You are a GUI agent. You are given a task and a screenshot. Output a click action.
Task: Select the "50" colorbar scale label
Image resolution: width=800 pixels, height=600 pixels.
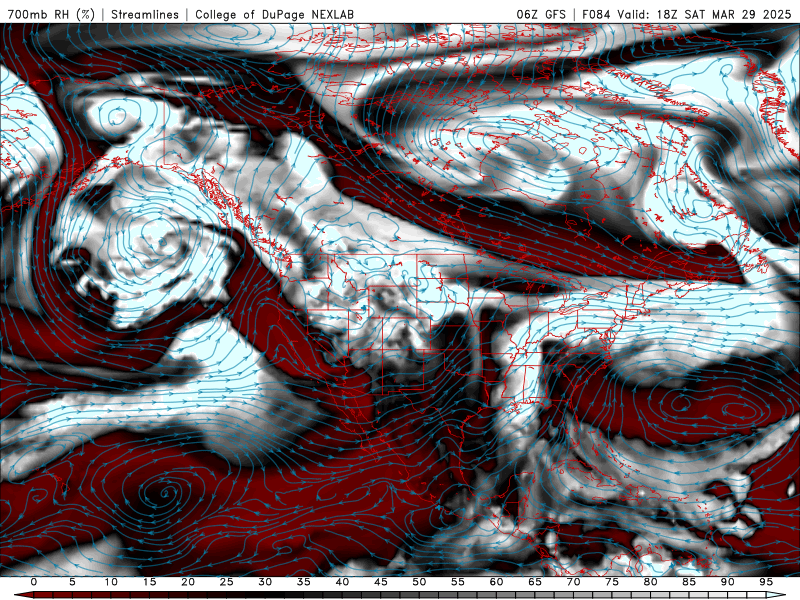419,582
